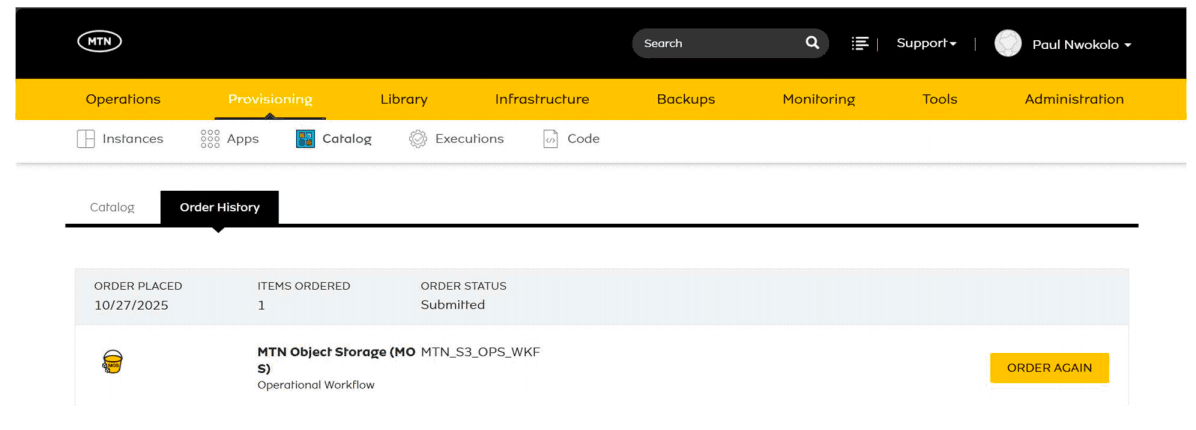Open the Library menu

coord(403,99)
